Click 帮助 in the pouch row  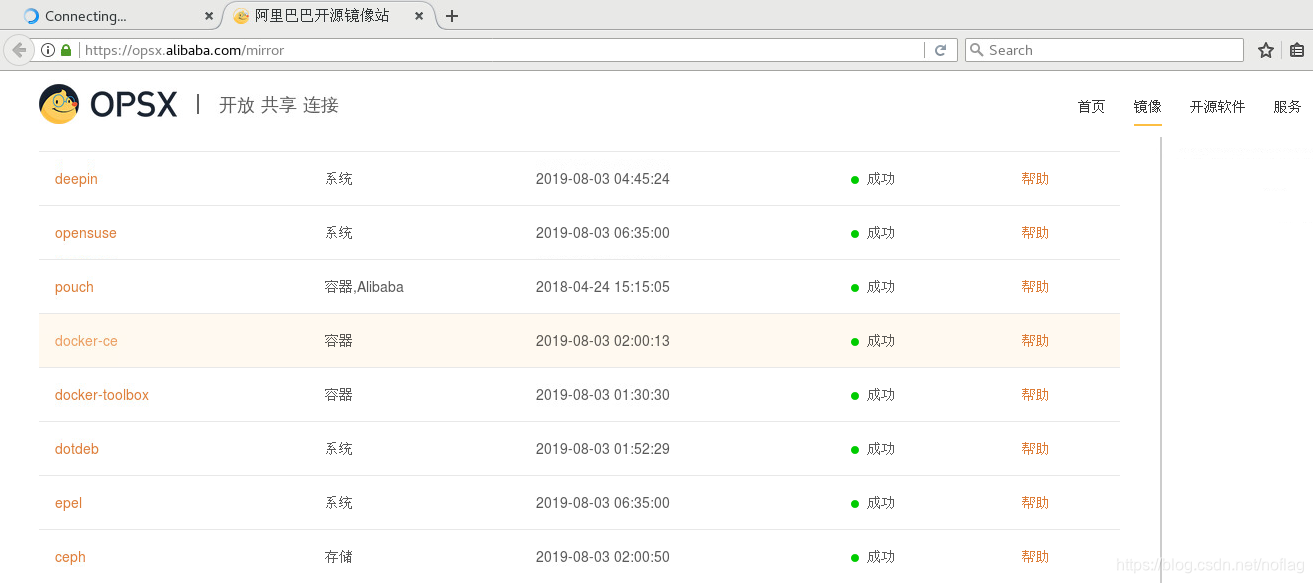pyautogui.click(x=1035, y=287)
